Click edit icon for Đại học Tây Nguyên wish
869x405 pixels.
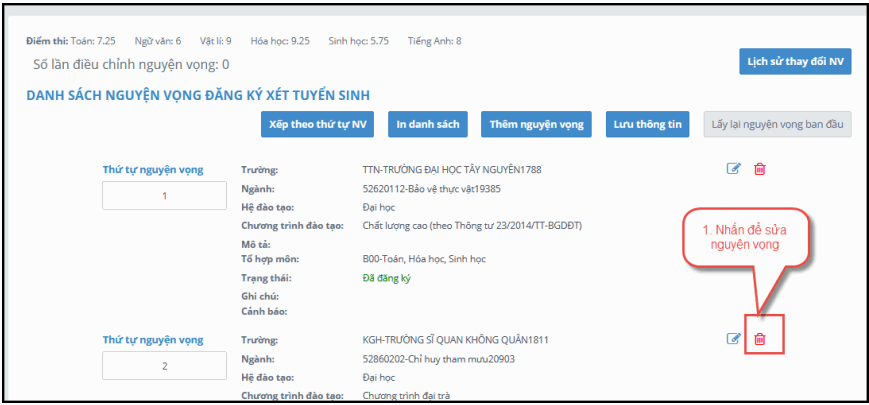click(733, 169)
